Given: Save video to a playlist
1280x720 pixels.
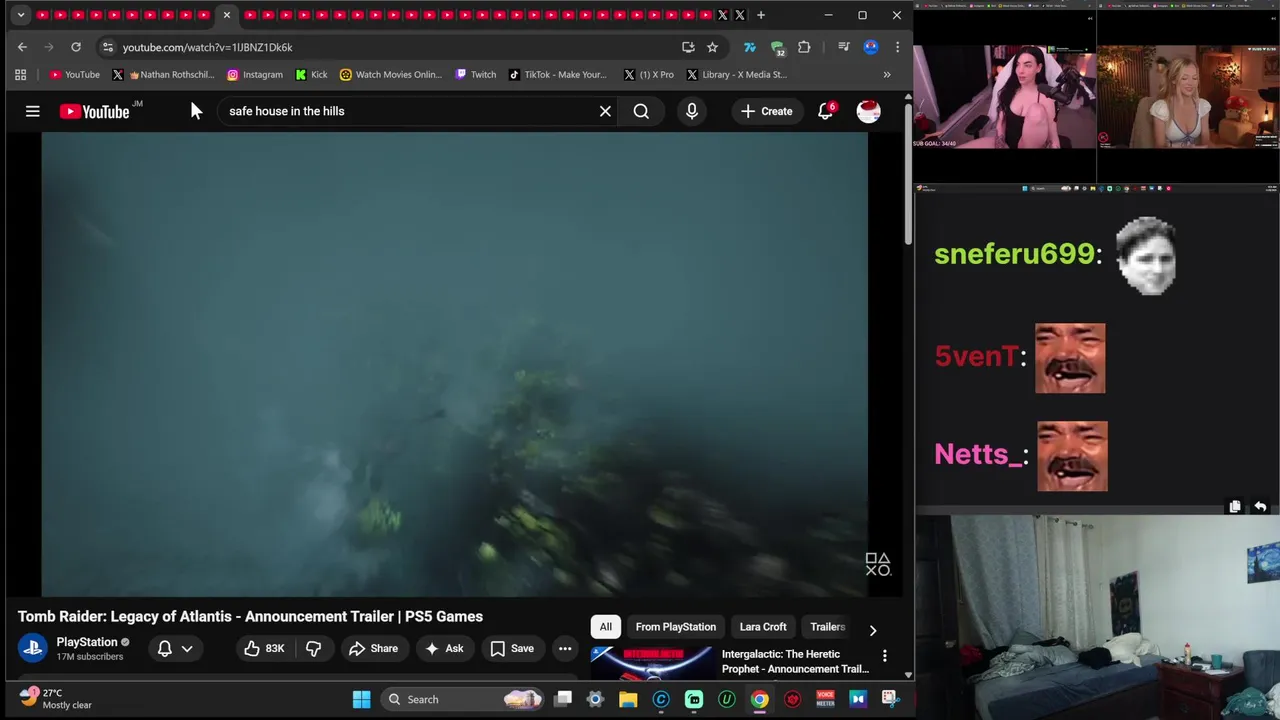Looking at the screenshot, I should [512, 648].
